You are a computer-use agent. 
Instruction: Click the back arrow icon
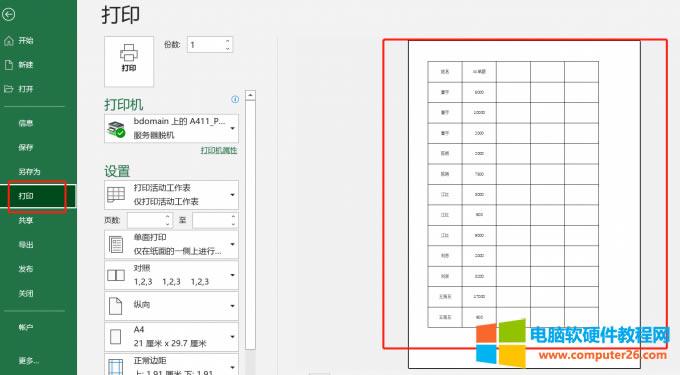tap(9, 14)
